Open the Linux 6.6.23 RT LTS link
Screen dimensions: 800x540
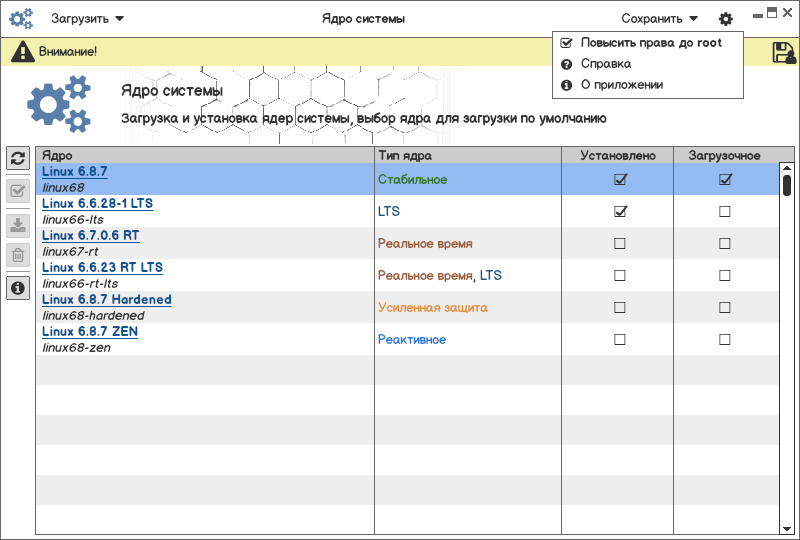102,268
